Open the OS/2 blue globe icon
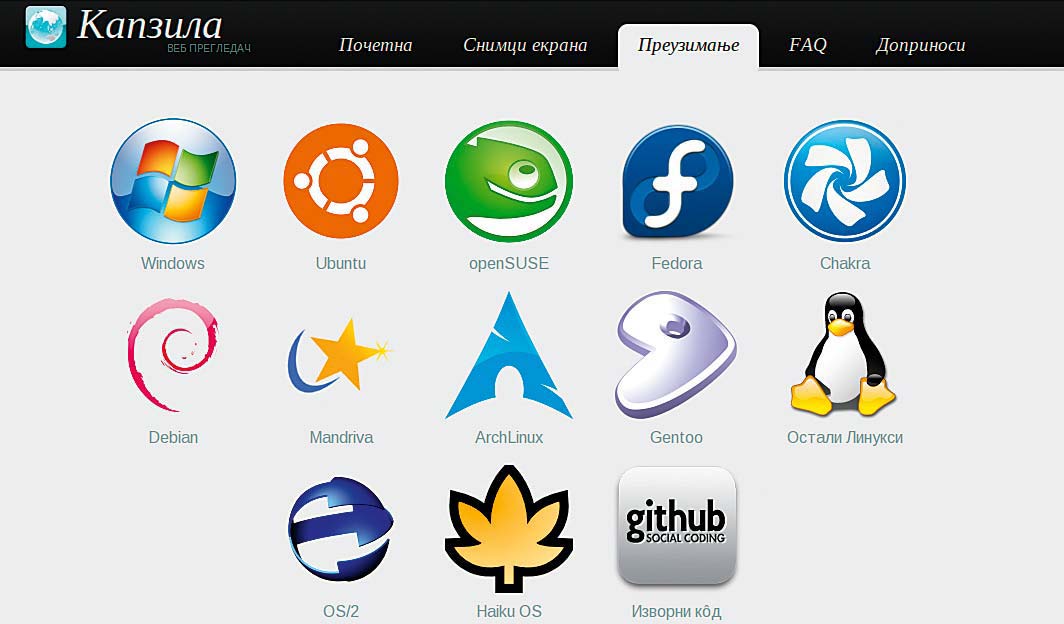Viewport: 1064px width, 624px height. 341,529
